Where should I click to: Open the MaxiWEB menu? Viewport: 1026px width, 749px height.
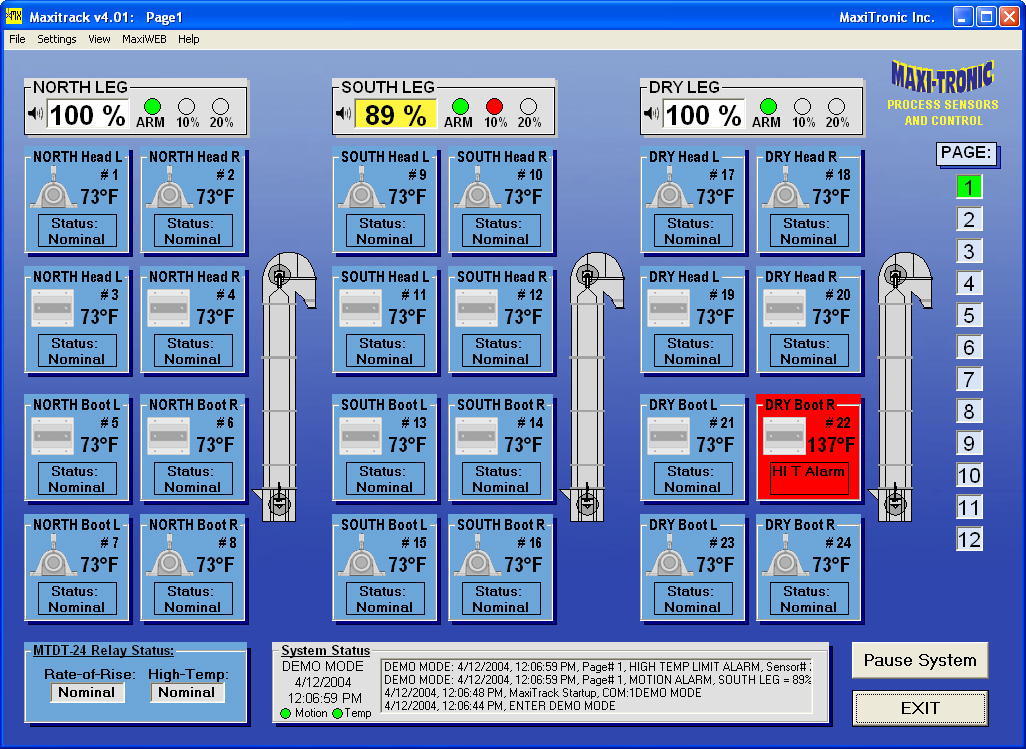pyautogui.click(x=144, y=39)
